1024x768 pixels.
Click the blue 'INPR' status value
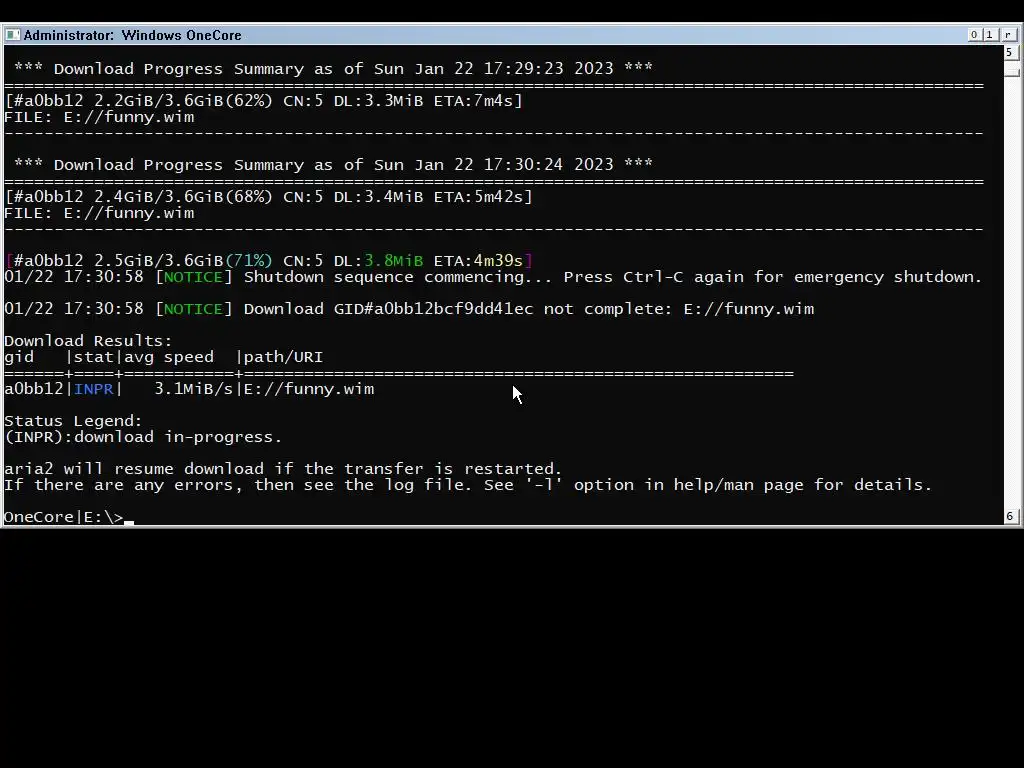click(x=93, y=389)
